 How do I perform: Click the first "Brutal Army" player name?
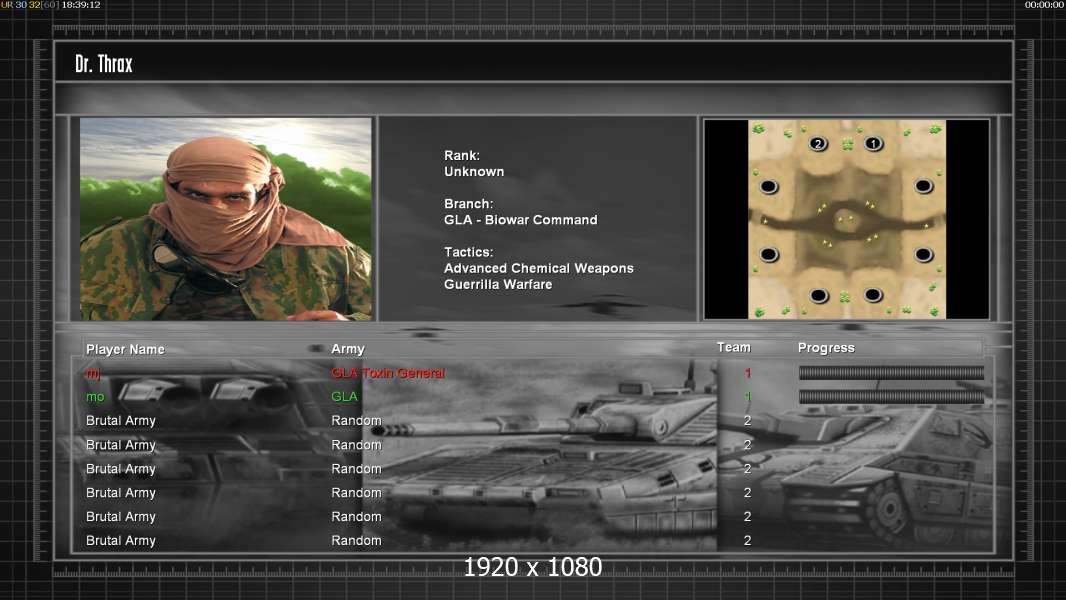pyautogui.click(x=120, y=421)
